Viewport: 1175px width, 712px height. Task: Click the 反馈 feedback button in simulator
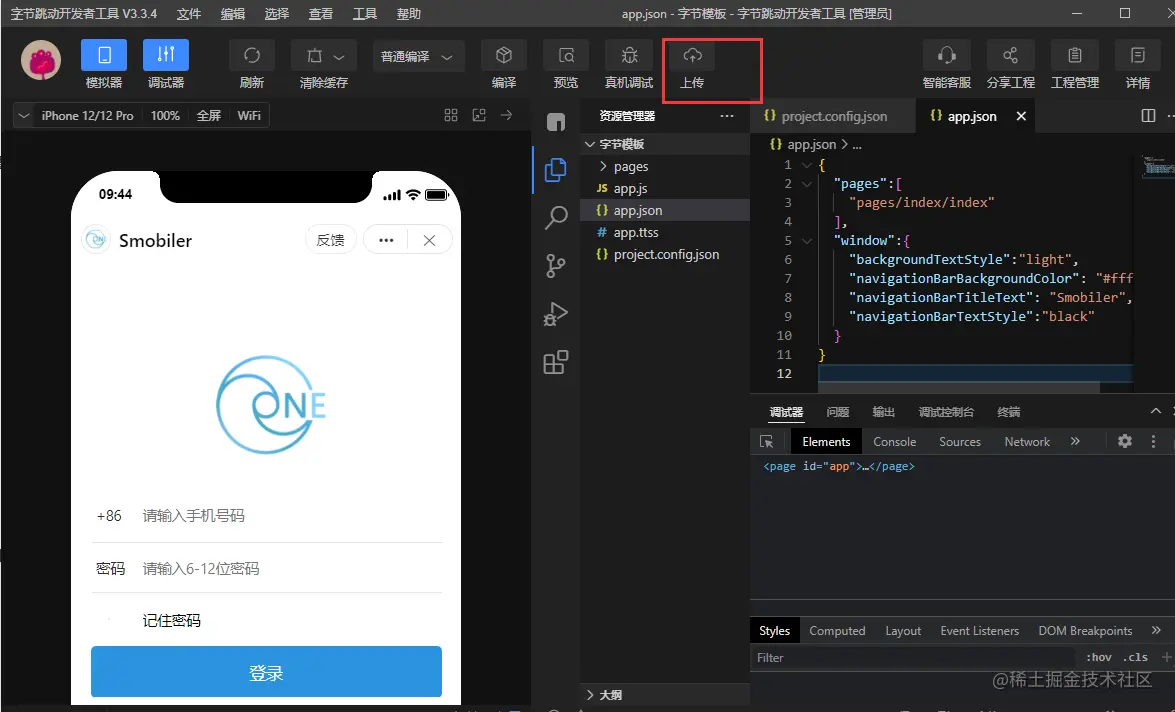pos(330,240)
